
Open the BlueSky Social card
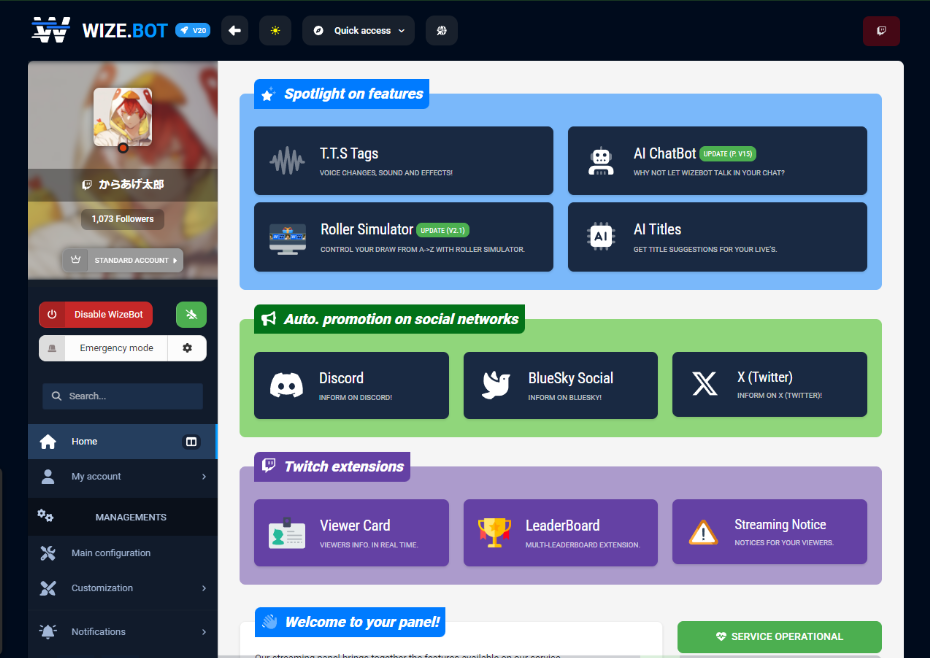pyautogui.click(x=560, y=386)
